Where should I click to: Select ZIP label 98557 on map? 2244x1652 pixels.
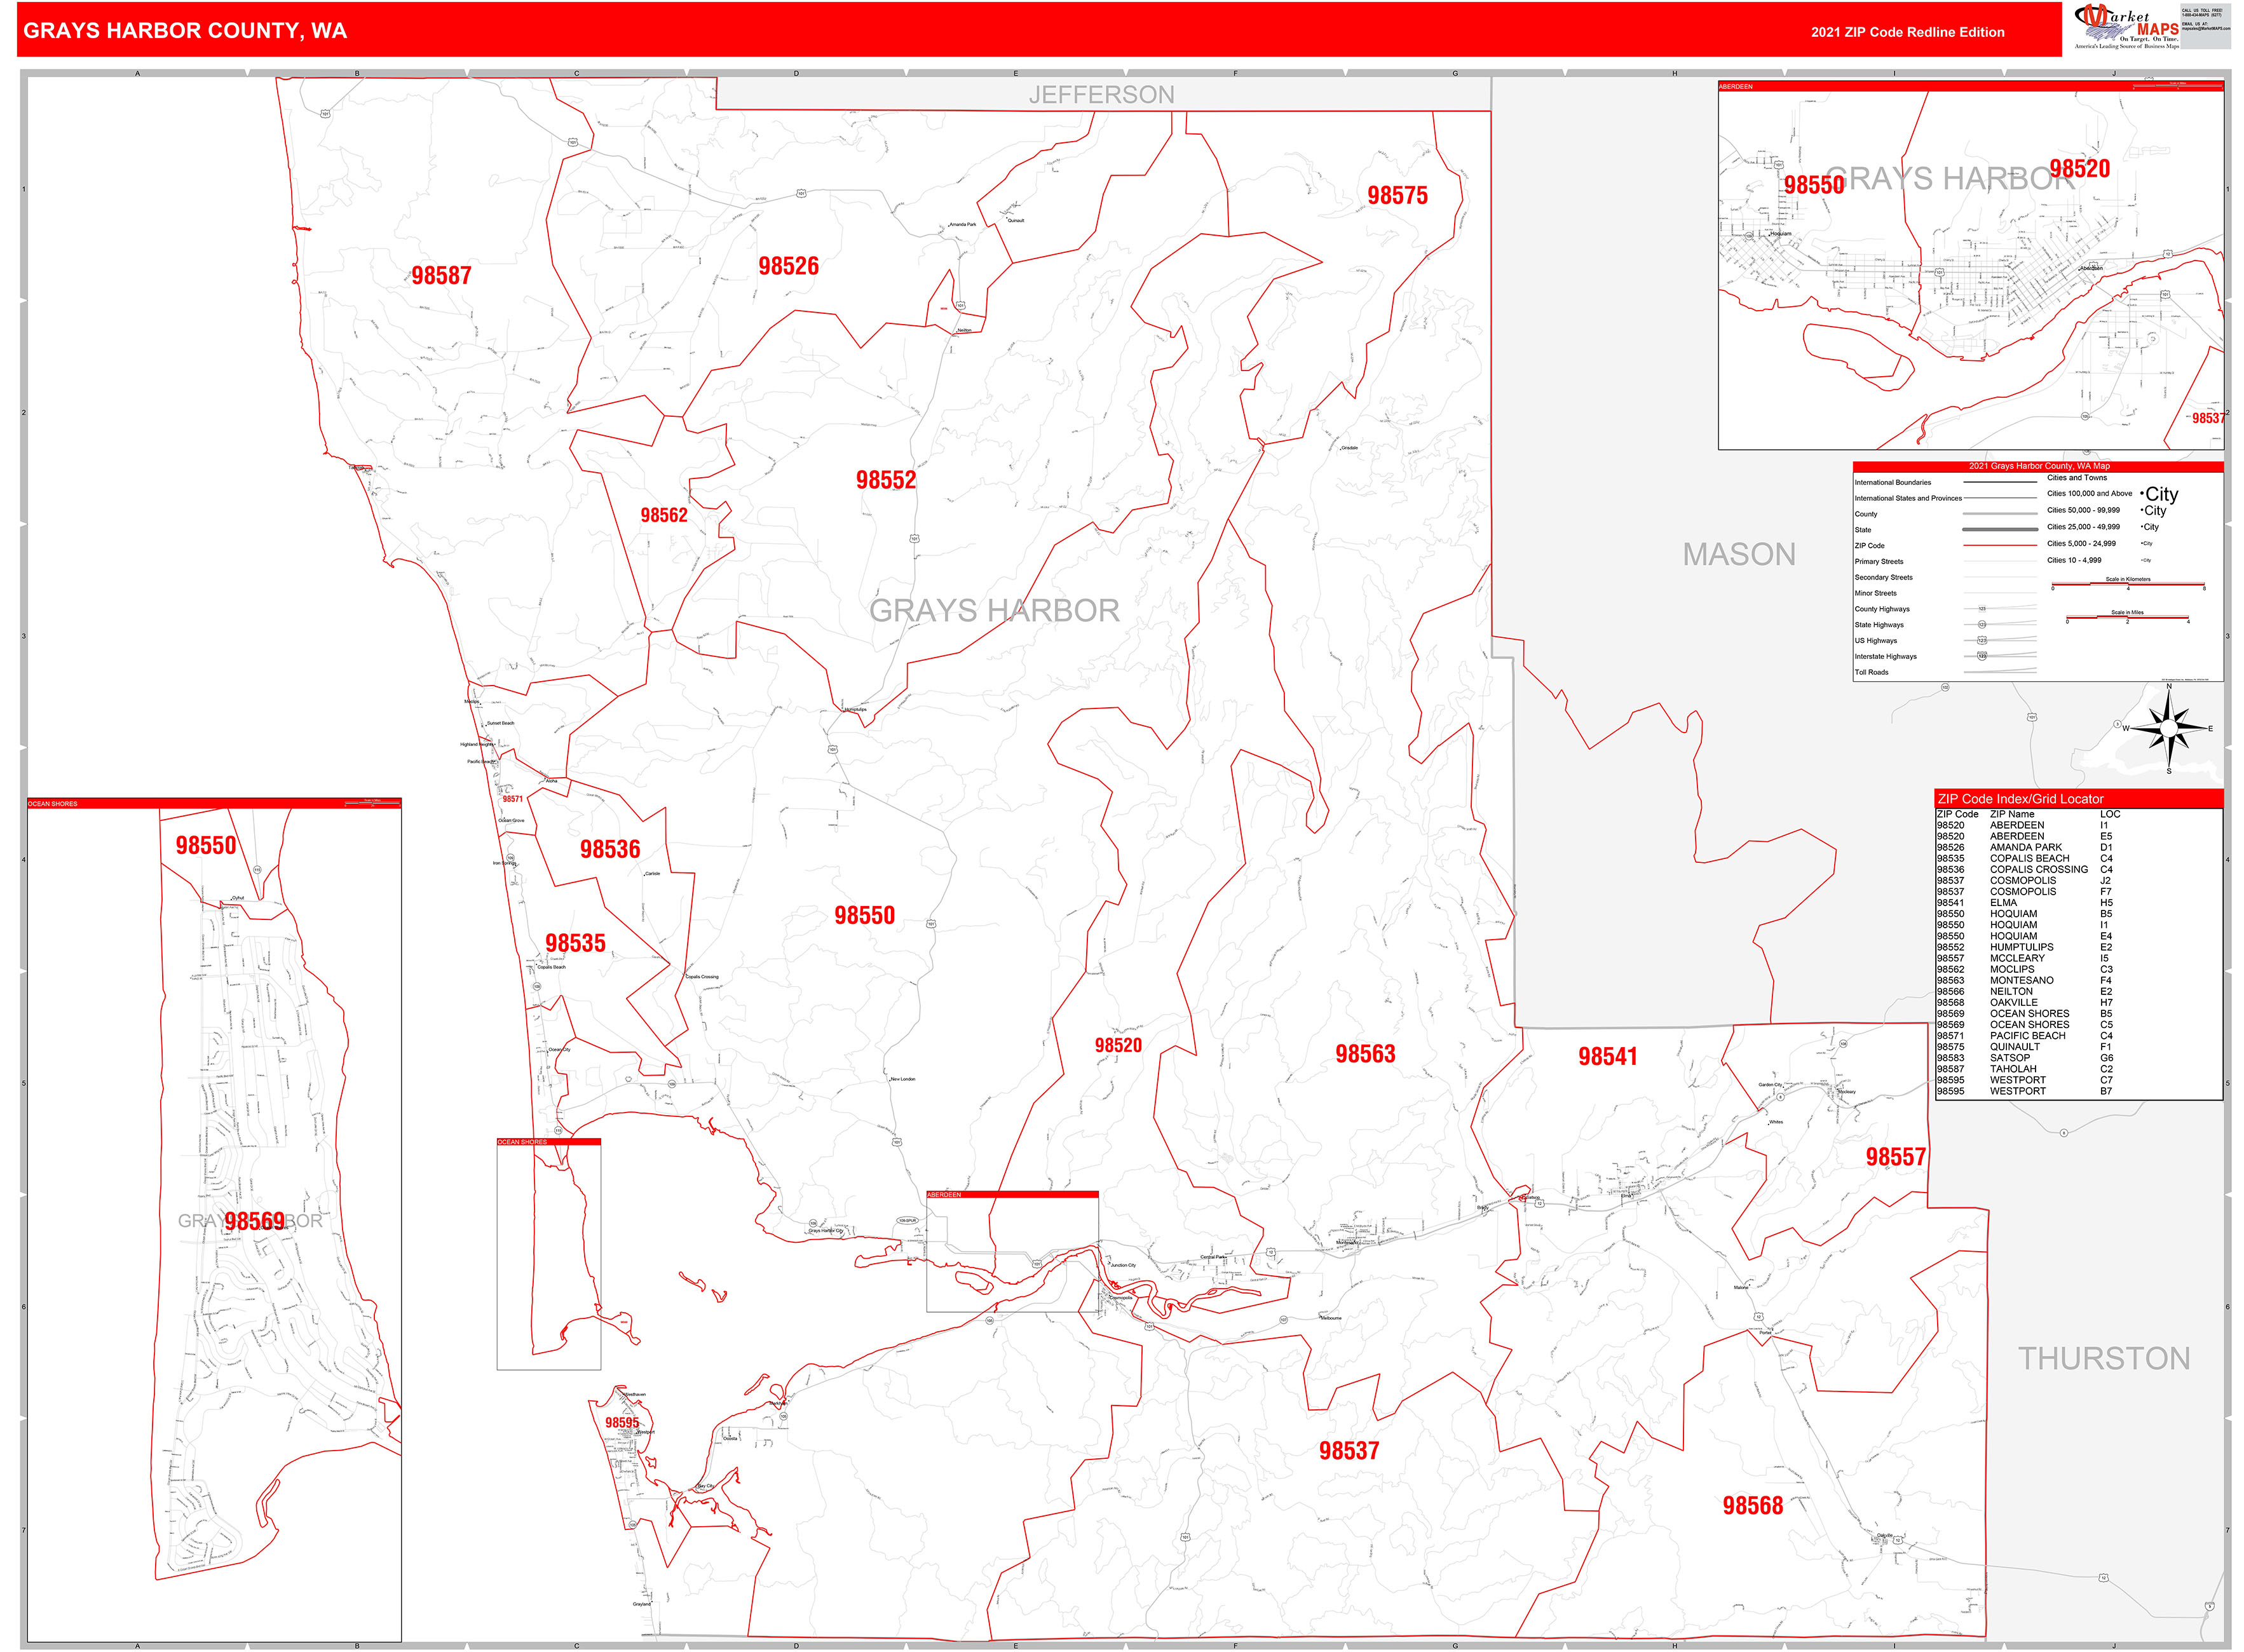[1895, 1157]
